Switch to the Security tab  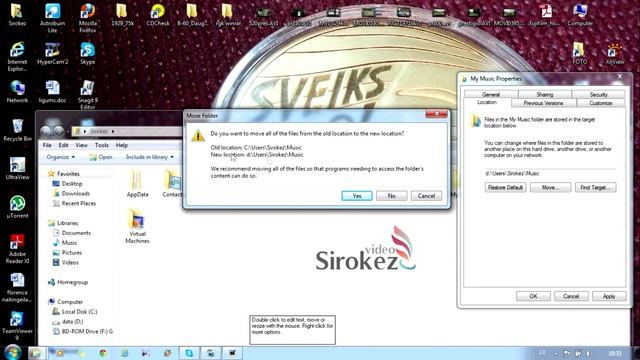598,94
